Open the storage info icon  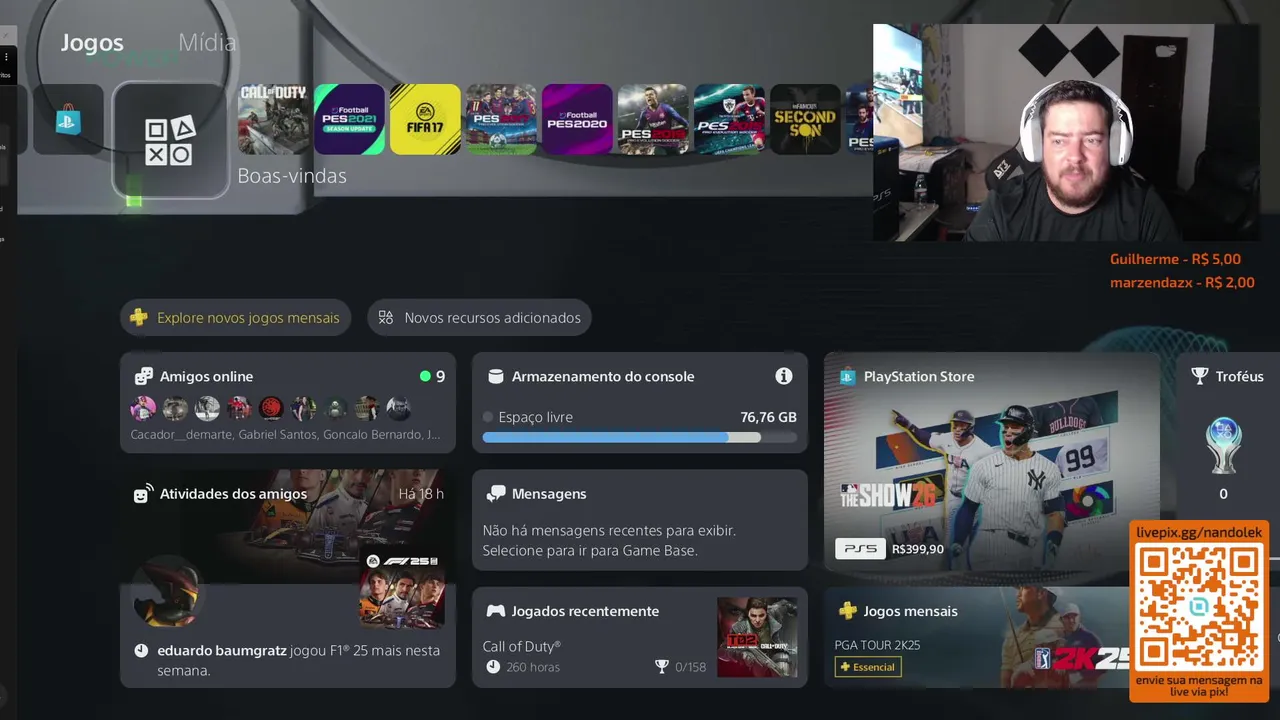[784, 376]
